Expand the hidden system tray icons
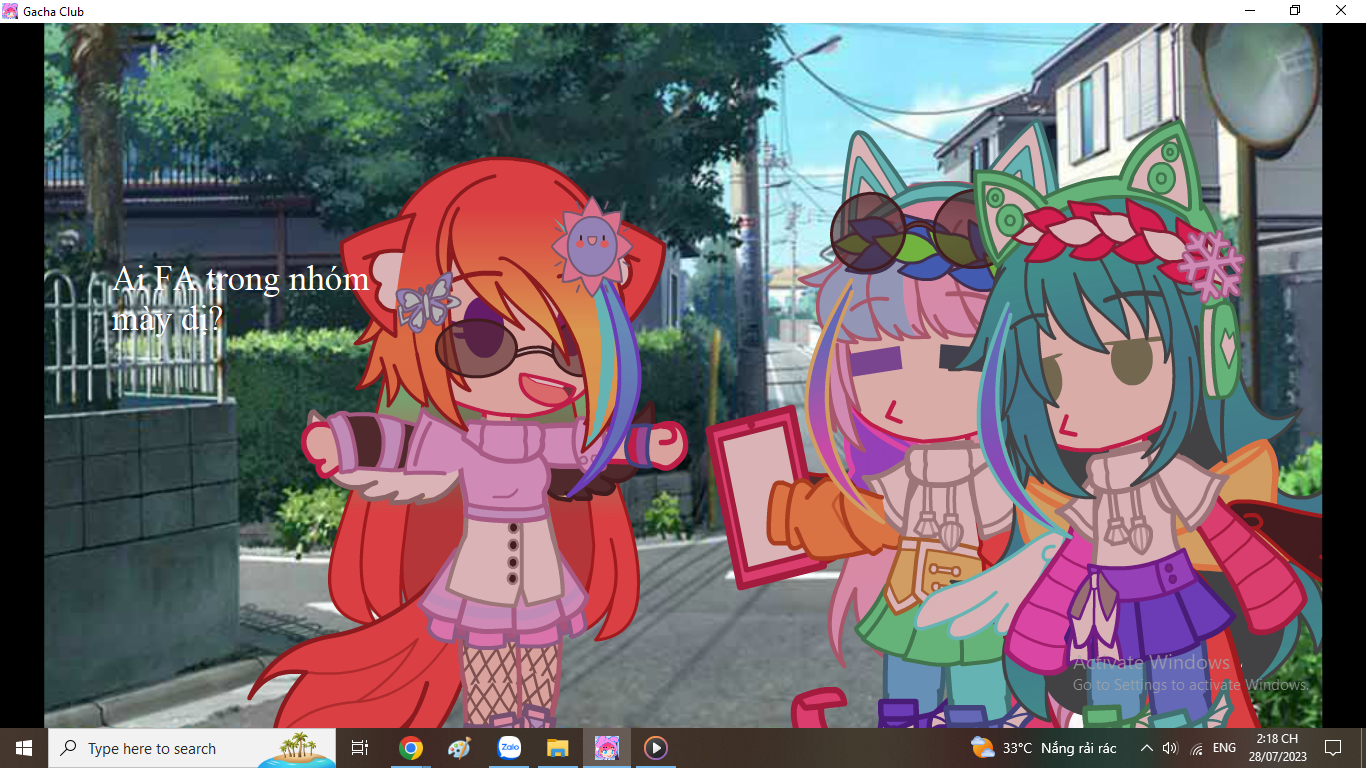This screenshot has height=768, width=1366. 1146,748
